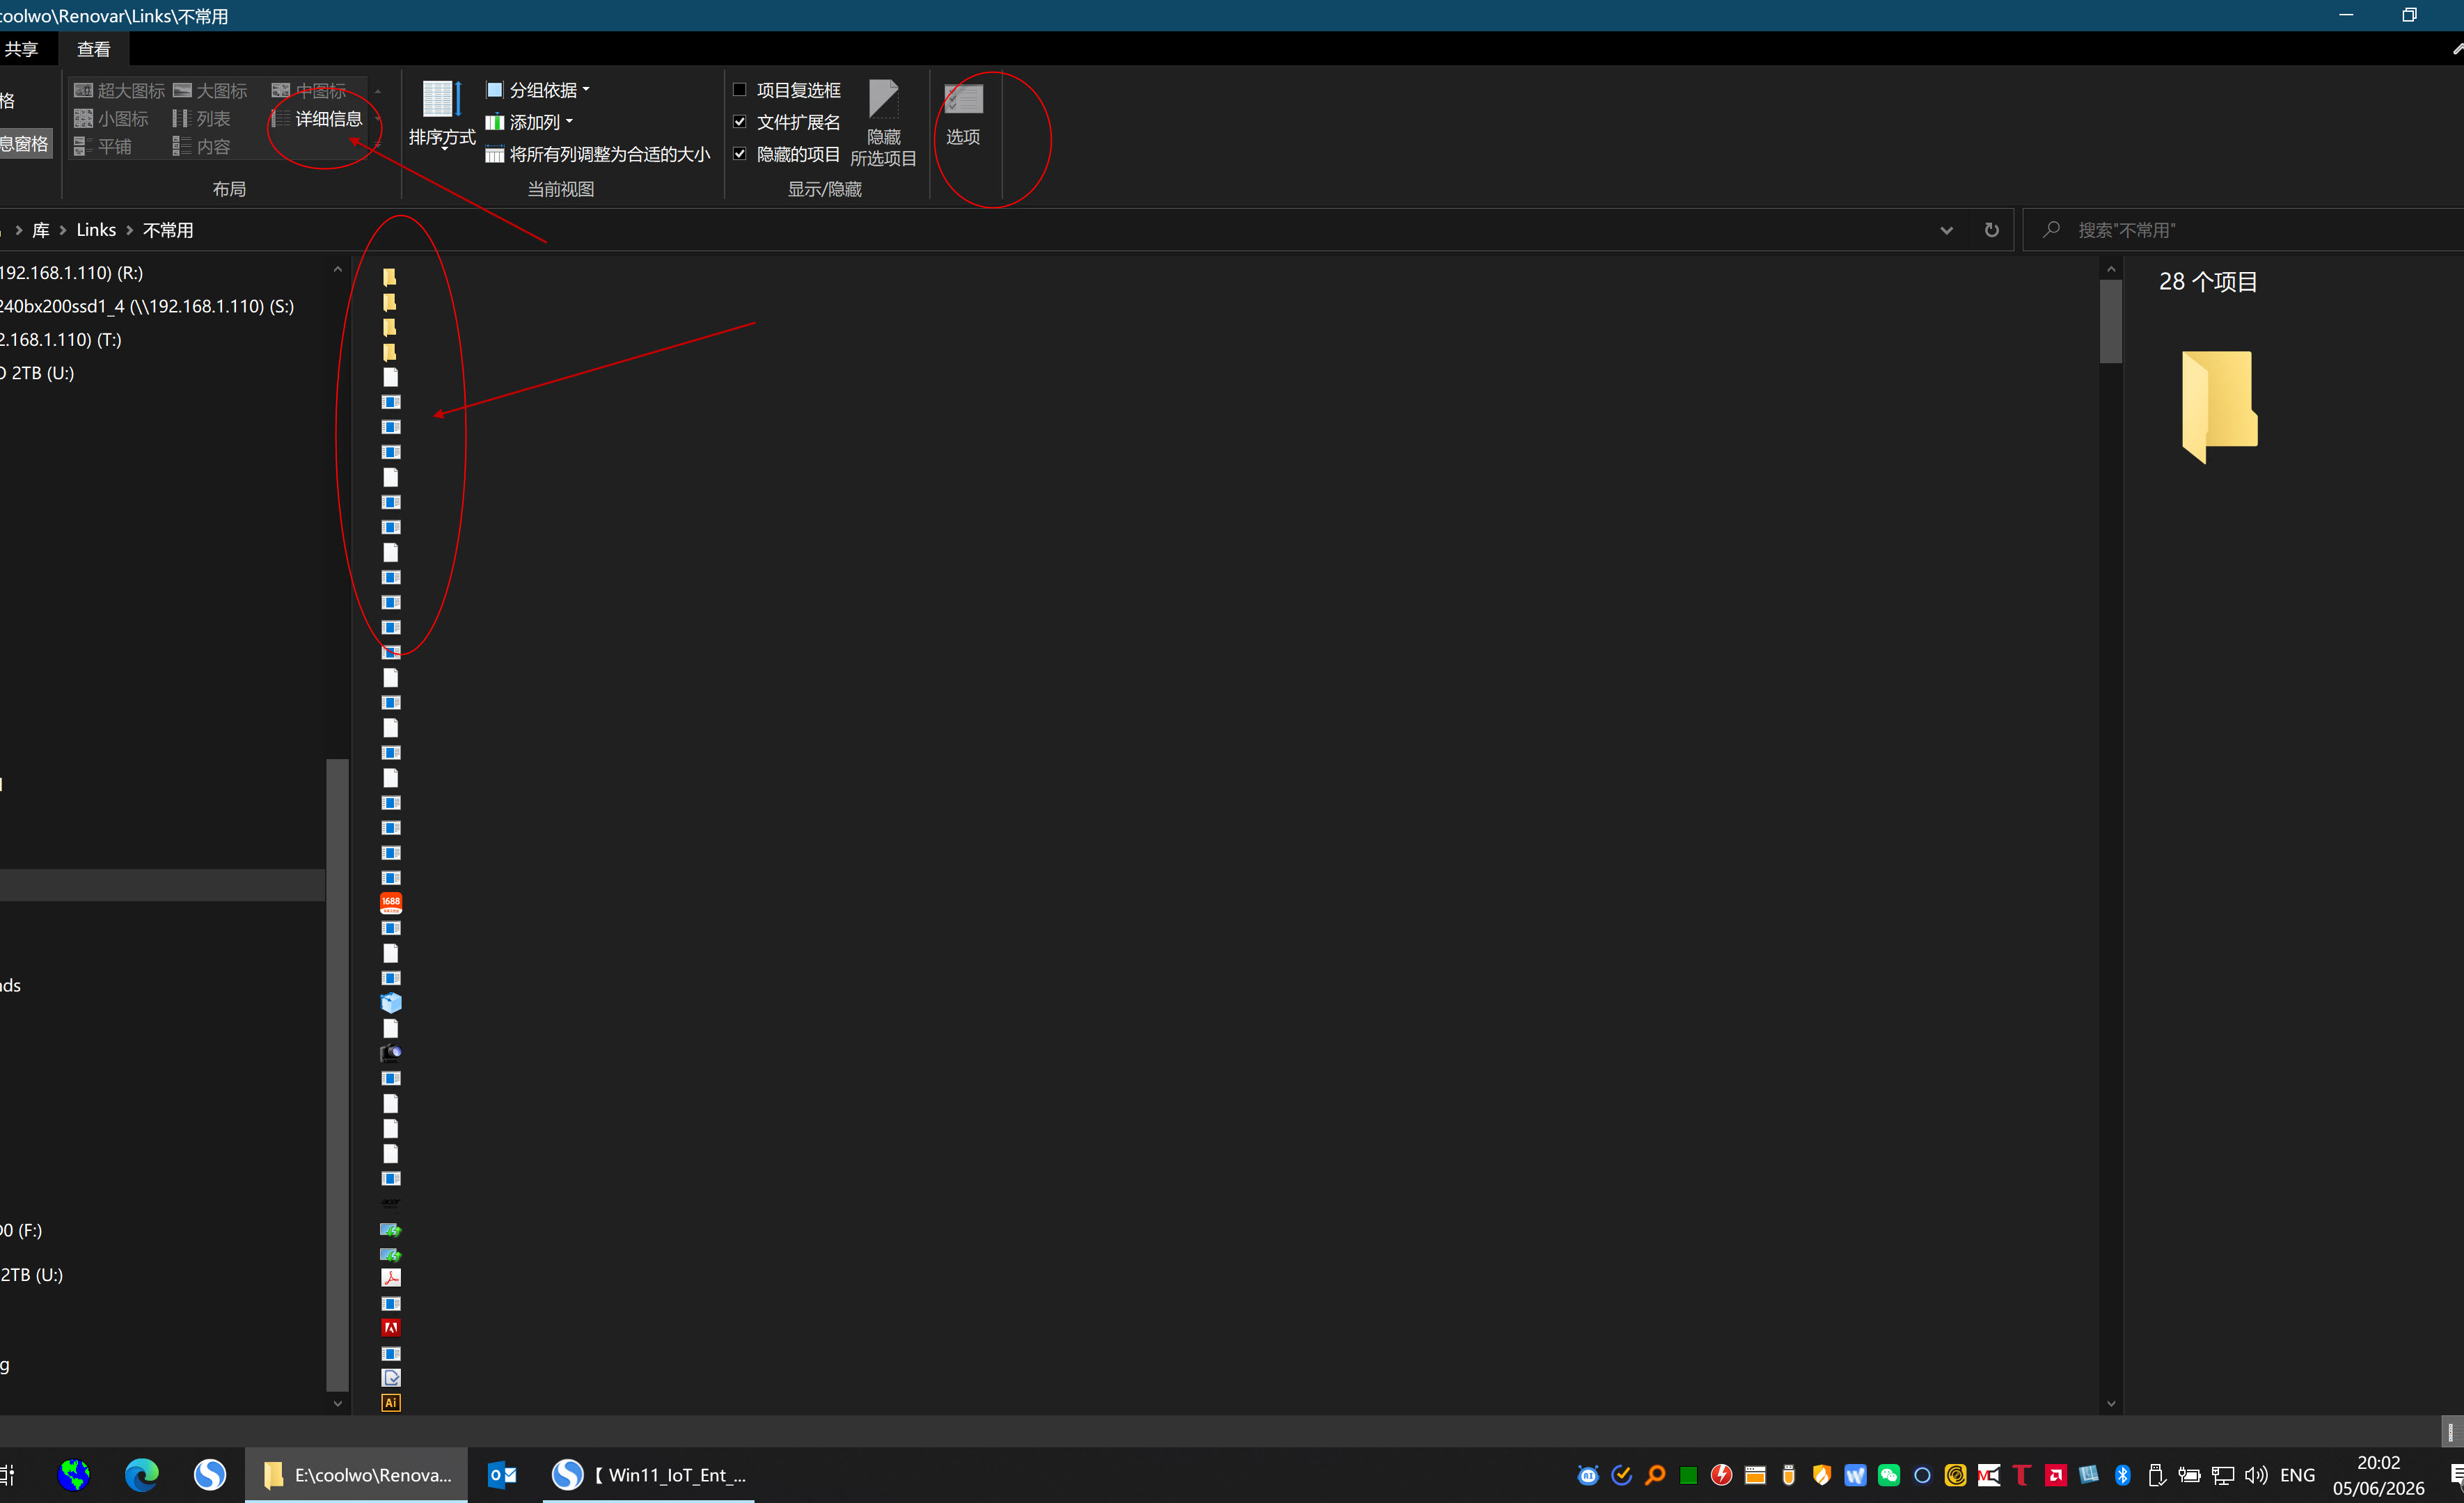Select the acer logo file icon

[391, 1203]
